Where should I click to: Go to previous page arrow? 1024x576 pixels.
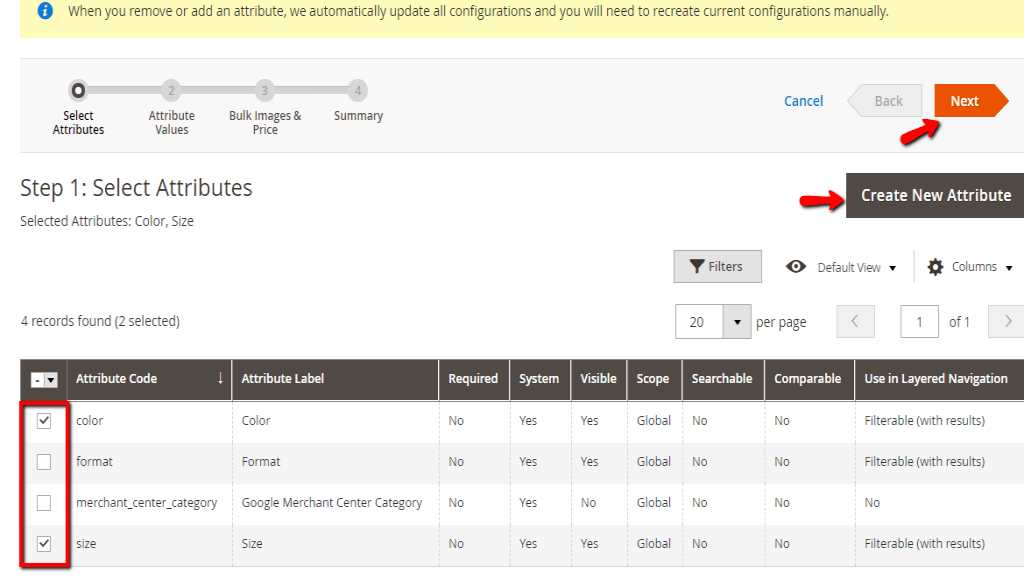pos(856,321)
